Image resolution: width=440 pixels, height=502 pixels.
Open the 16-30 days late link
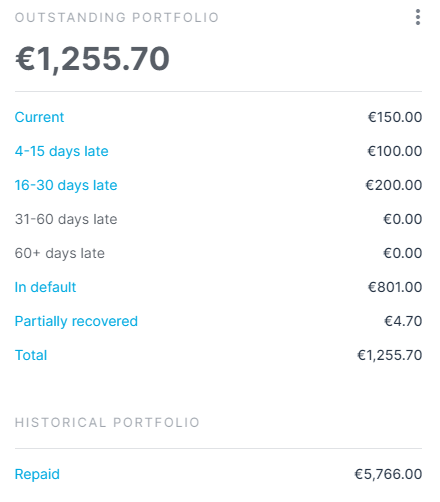coord(66,186)
